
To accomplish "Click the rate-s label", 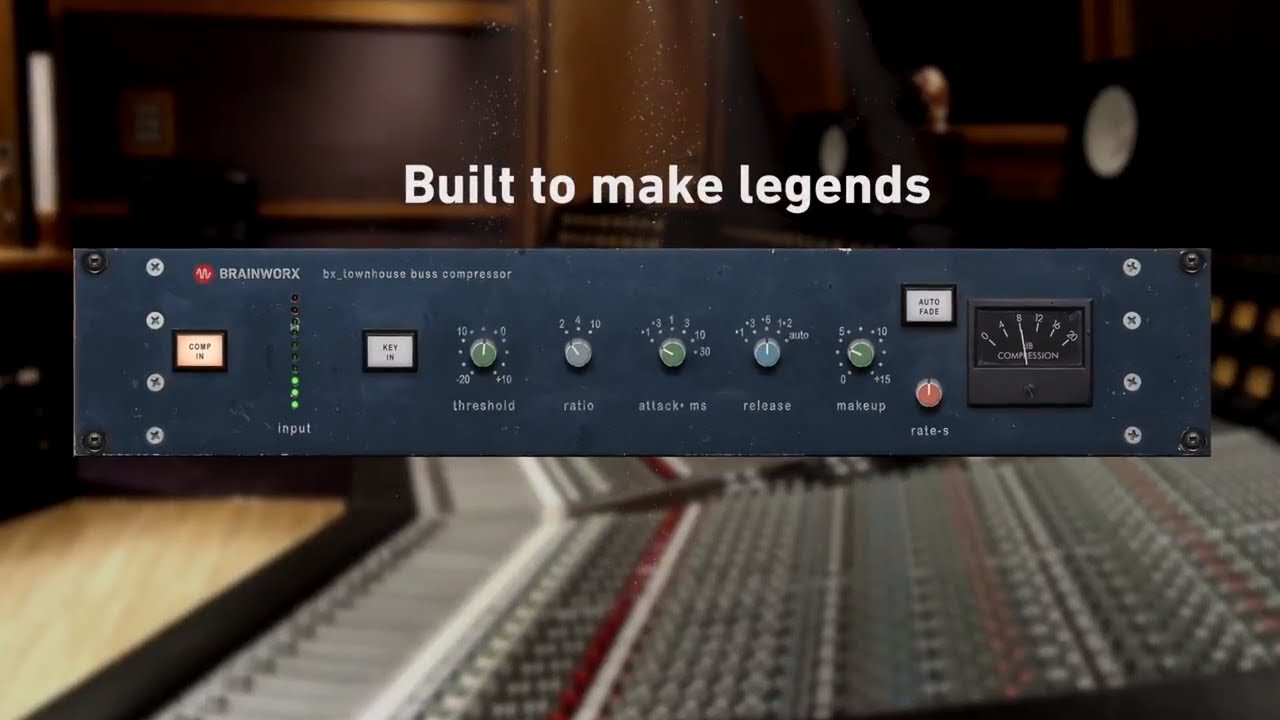I will click(929, 432).
